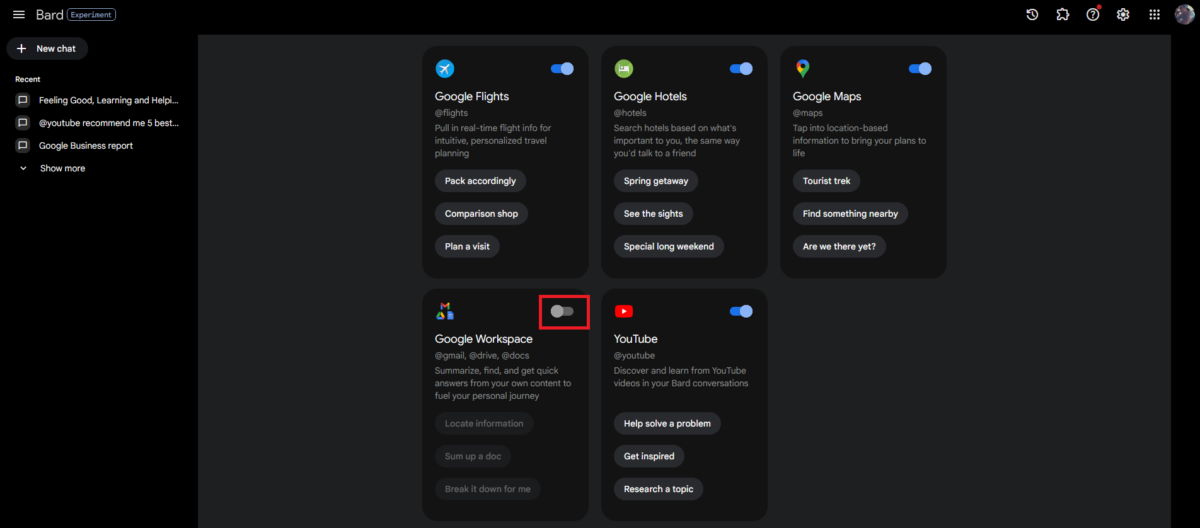The image size is (1200, 528).
Task: Click the Google Flights card title
Action: (x=472, y=97)
